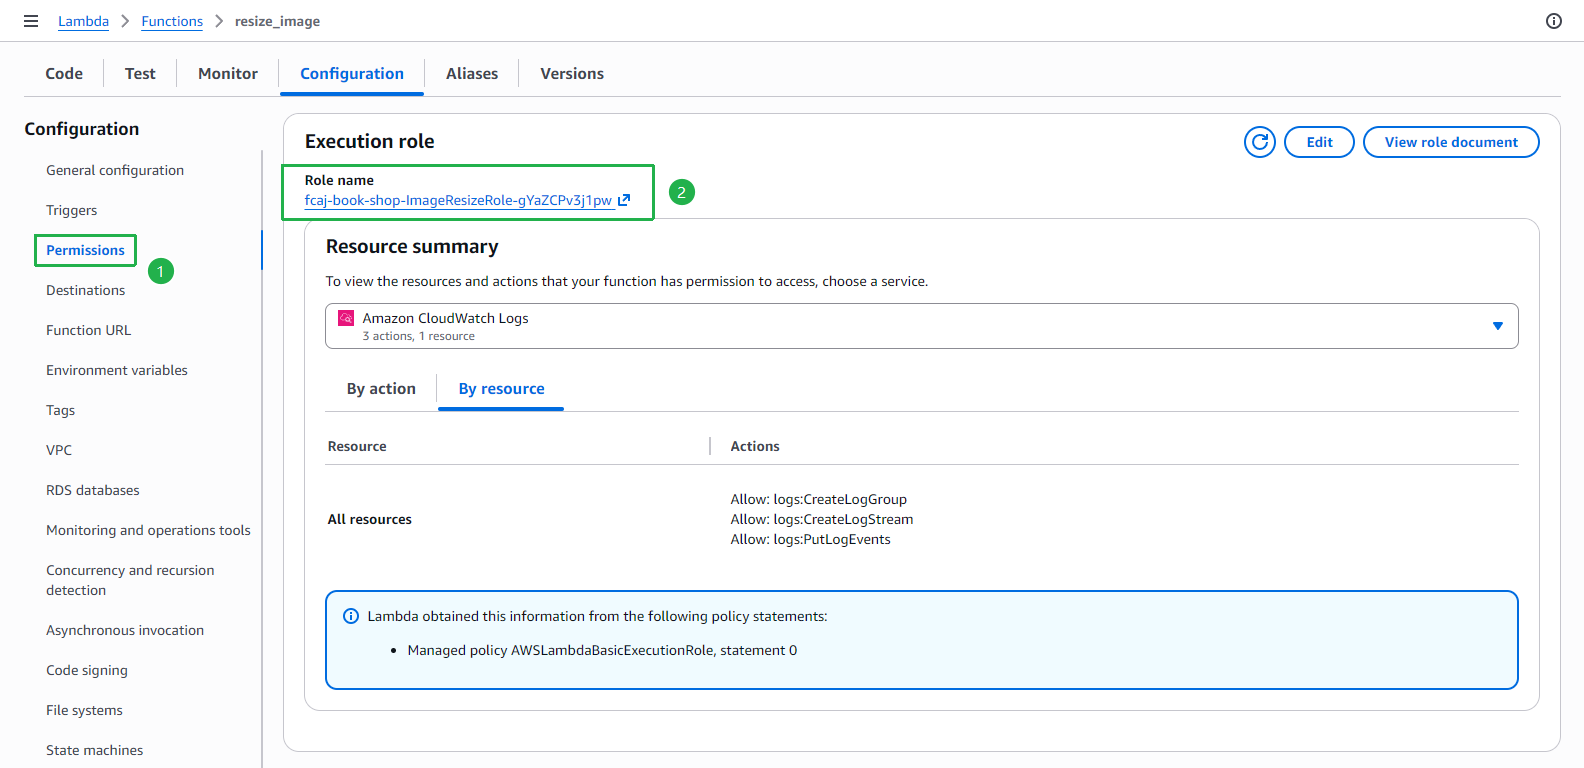Open State machines settings
This screenshot has height=768, width=1584.
coord(94,750)
